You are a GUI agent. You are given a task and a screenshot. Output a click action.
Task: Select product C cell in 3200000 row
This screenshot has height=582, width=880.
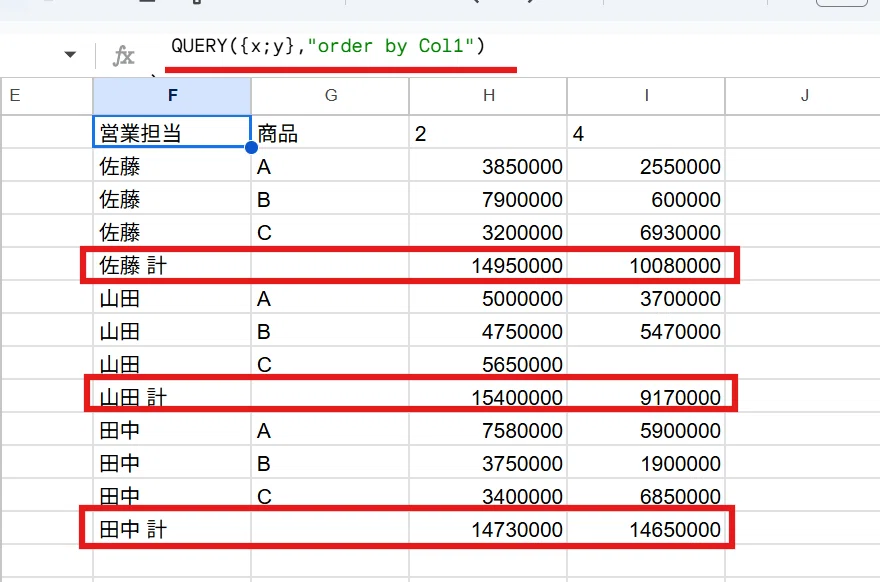click(x=331, y=231)
